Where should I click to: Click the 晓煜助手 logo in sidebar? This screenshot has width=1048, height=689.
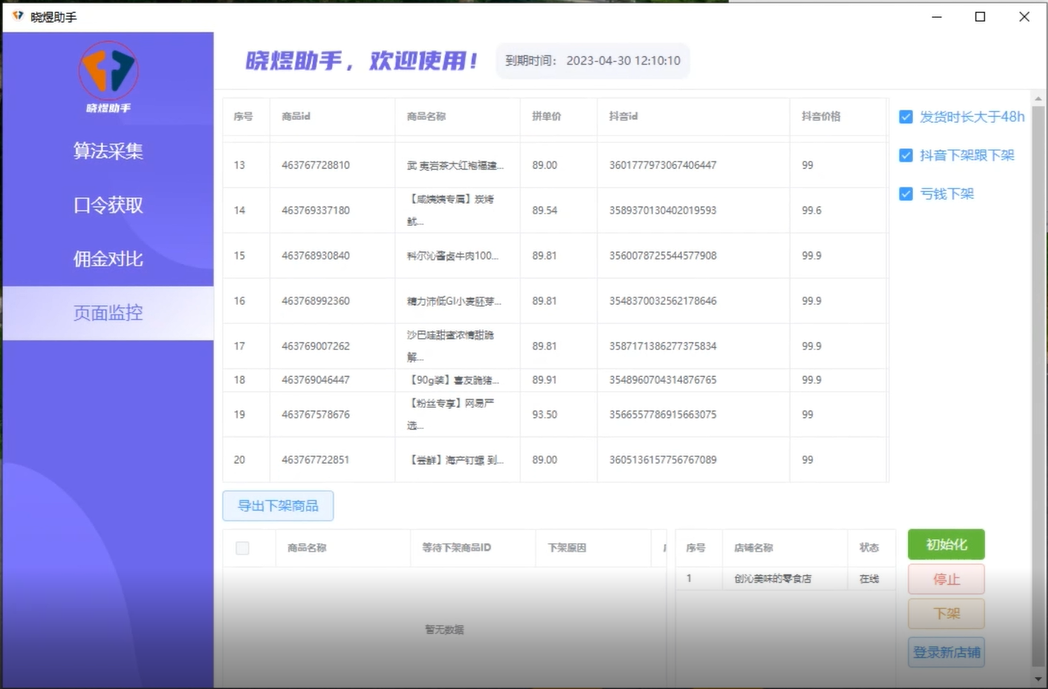(108, 75)
